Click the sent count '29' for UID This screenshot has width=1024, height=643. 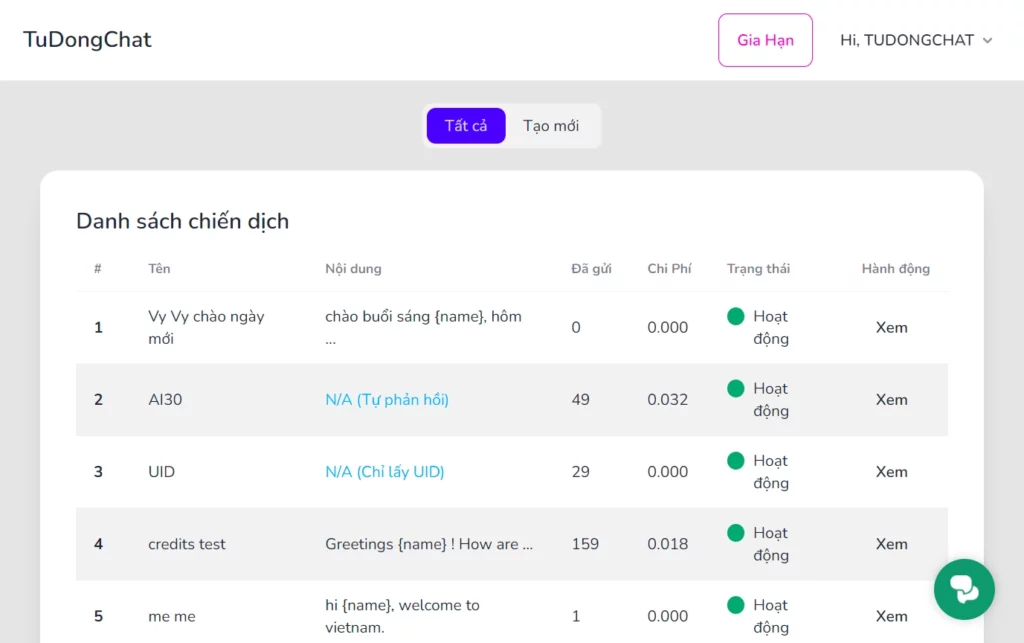(581, 471)
